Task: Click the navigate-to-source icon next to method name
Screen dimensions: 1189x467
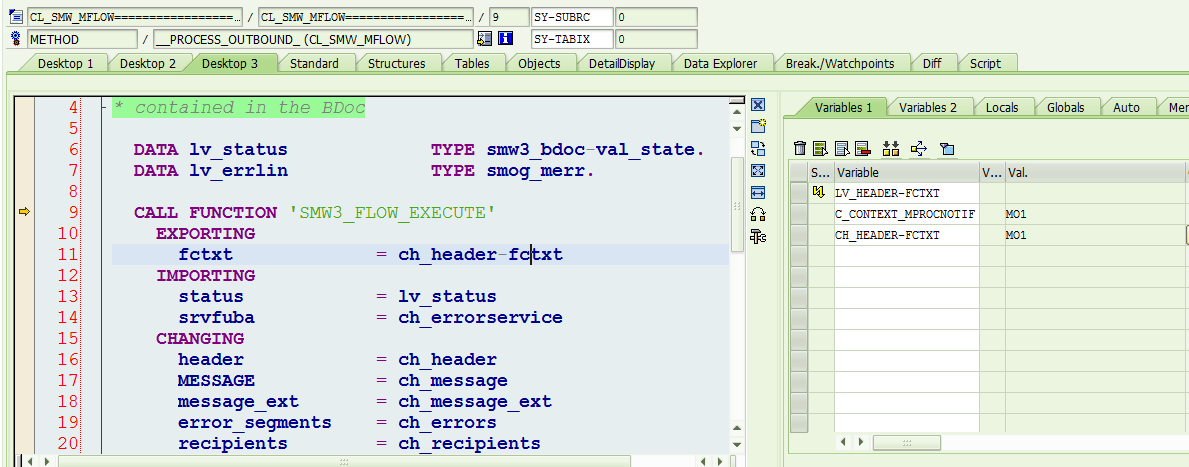Action: (483, 39)
